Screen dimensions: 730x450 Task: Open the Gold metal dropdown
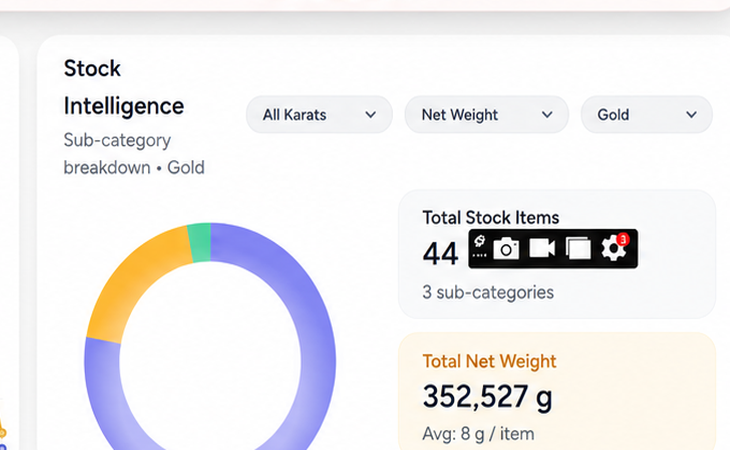(647, 114)
